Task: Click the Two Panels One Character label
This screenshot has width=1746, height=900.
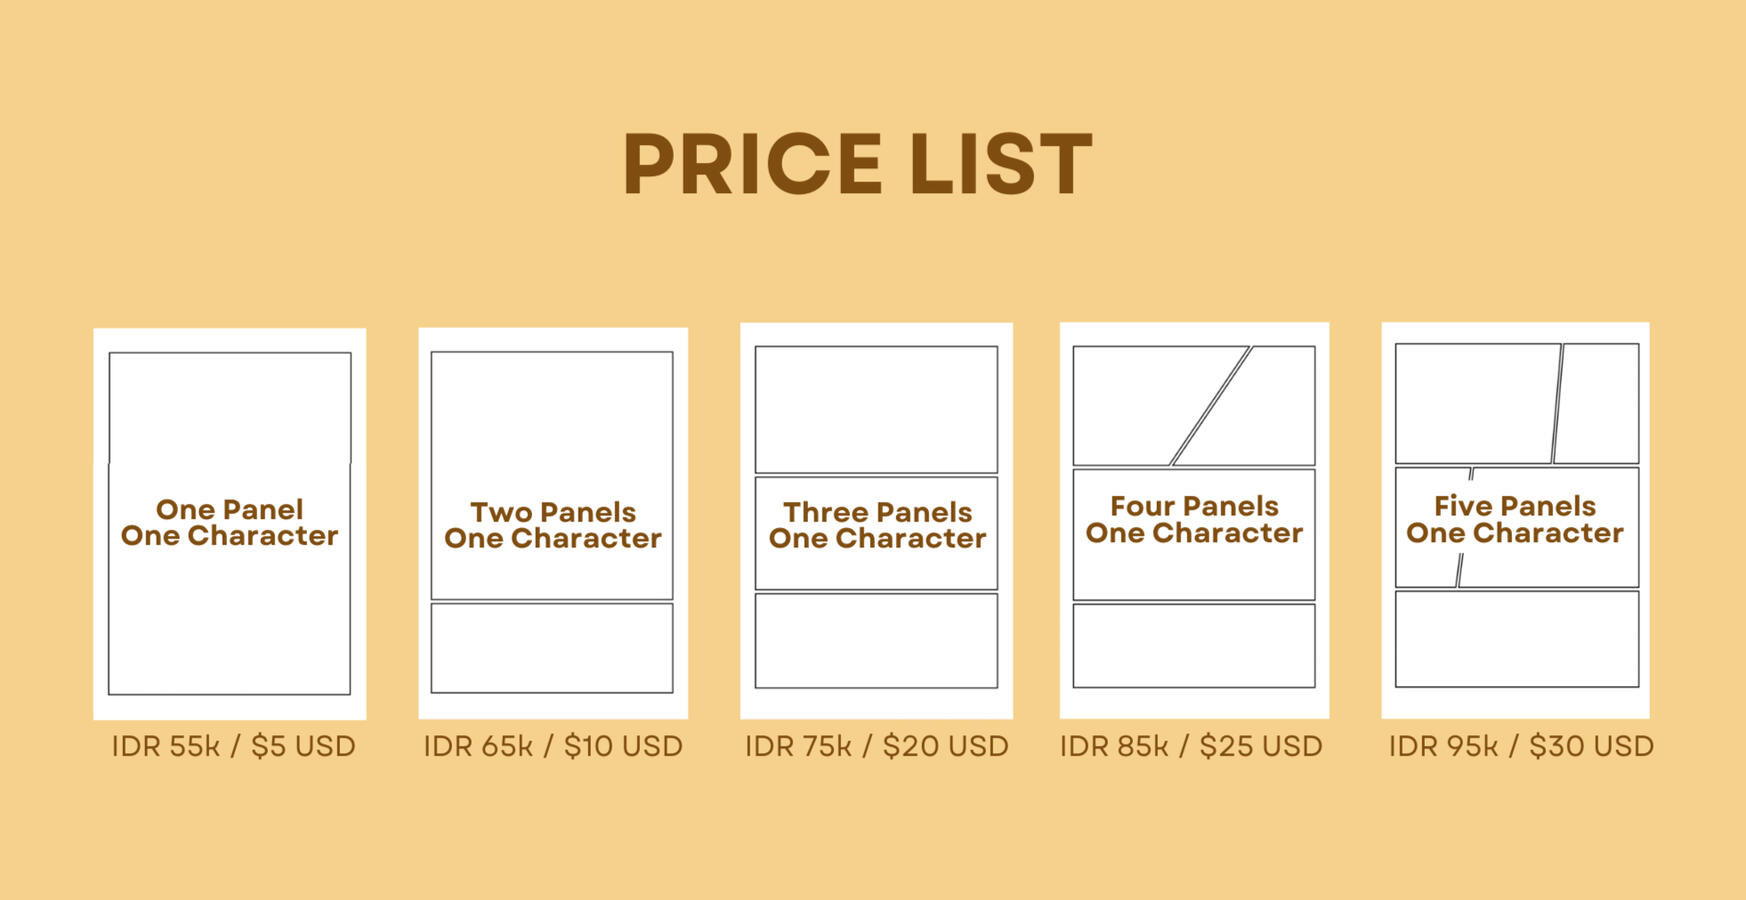Action: [552, 526]
